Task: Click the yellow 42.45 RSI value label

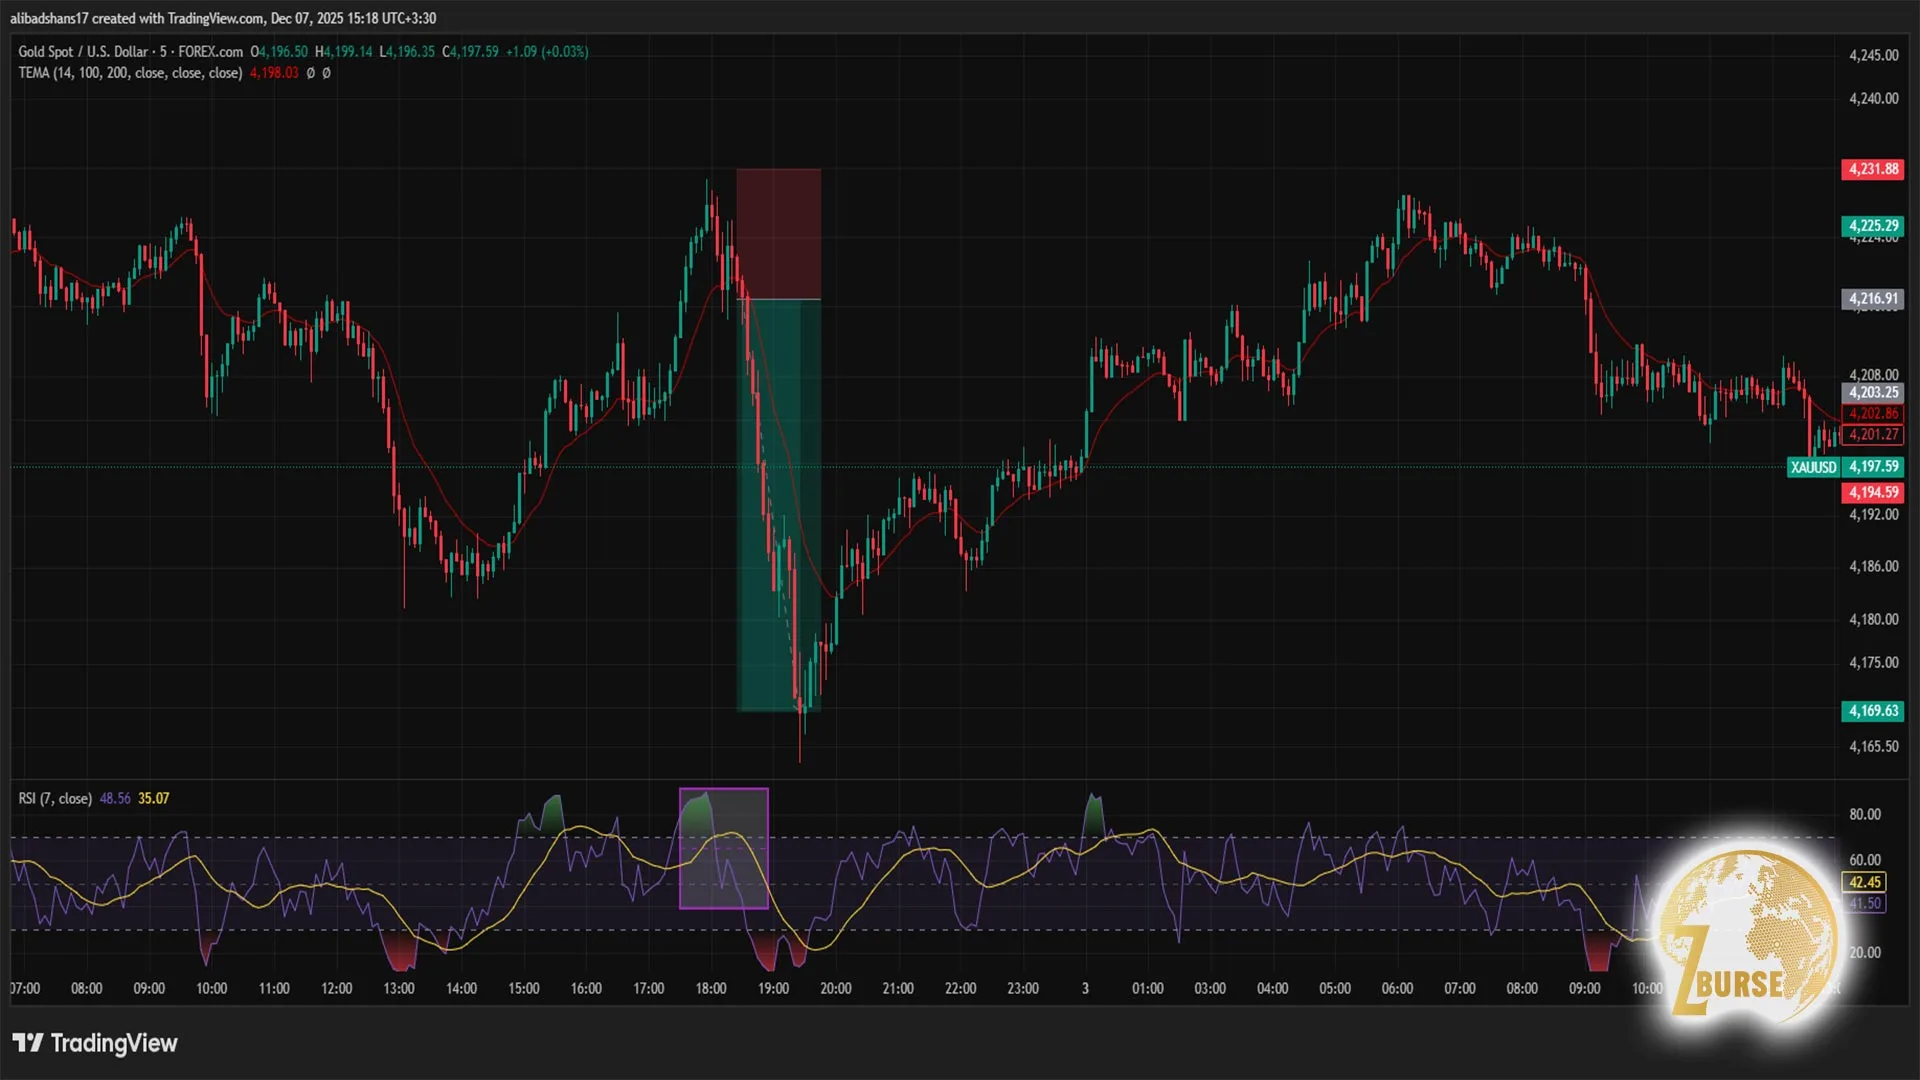Action: pyautogui.click(x=1864, y=882)
